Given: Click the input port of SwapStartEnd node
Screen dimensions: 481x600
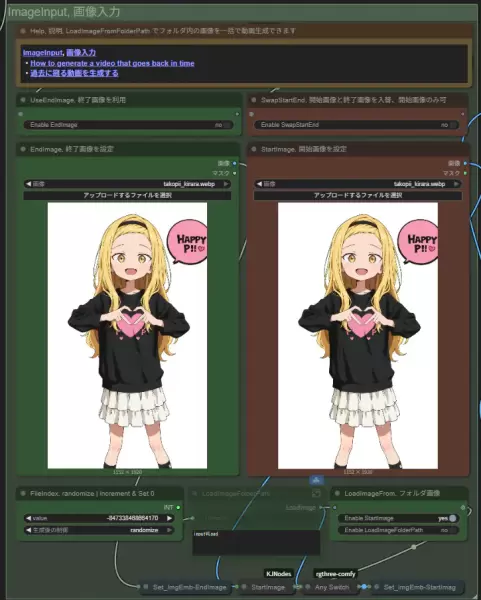Looking at the screenshot, I should tap(251, 114).
